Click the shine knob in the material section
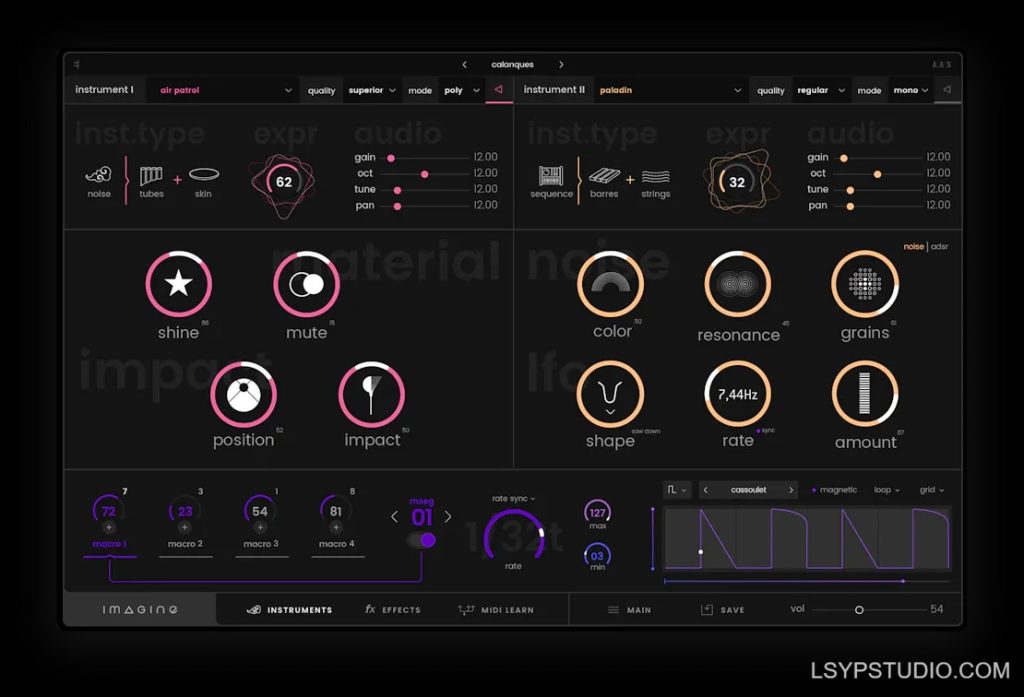The height and width of the screenshot is (697, 1024). pos(178,284)
